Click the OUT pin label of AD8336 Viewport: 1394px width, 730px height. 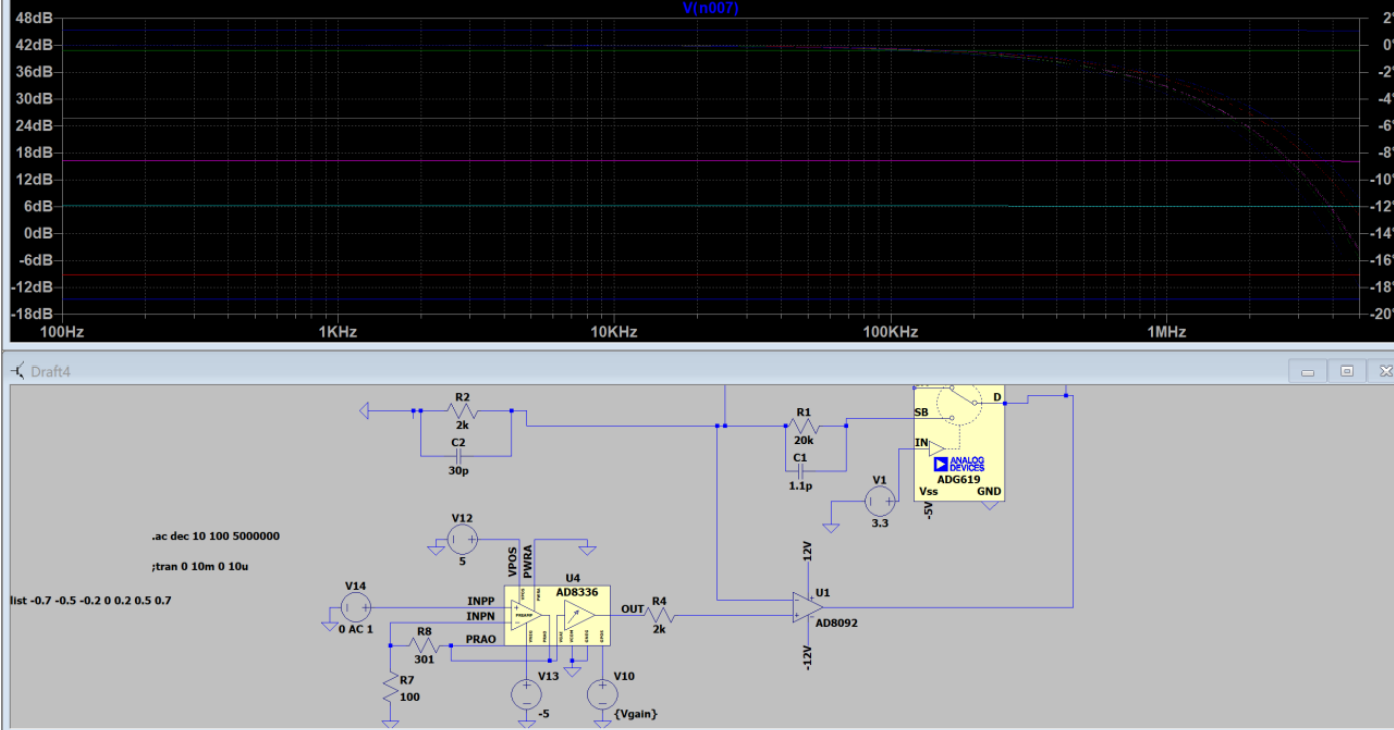632,609
